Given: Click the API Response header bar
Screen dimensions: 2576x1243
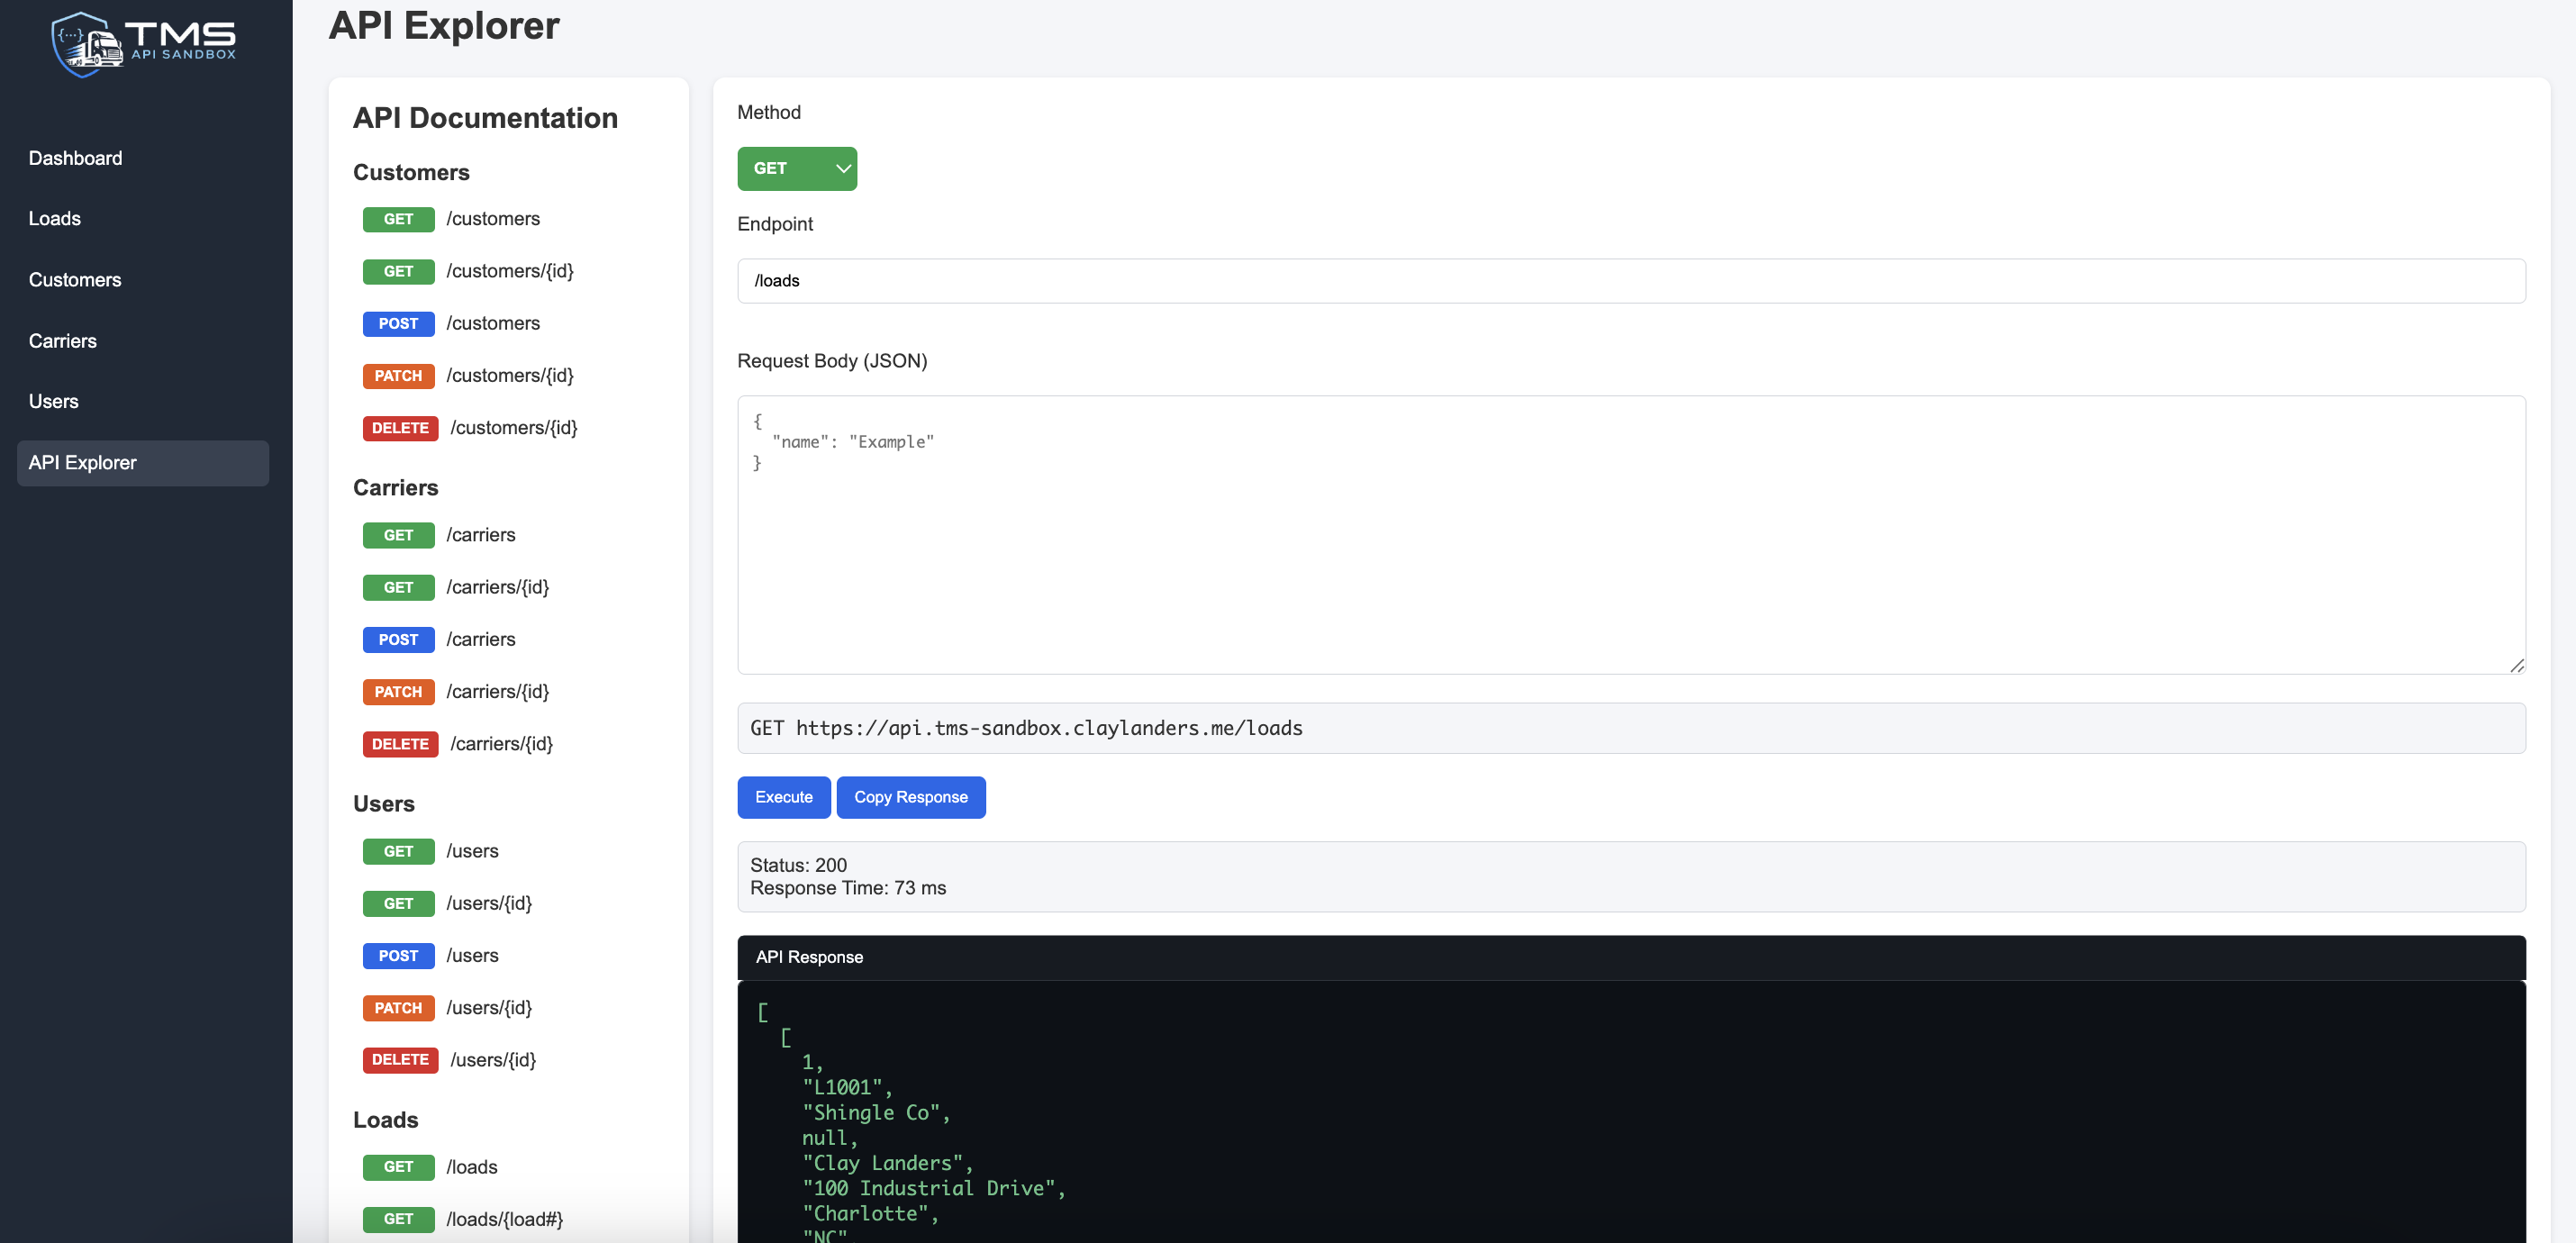Looking at the screenshot, I should pyautogui.click(x=1631, y=957).
